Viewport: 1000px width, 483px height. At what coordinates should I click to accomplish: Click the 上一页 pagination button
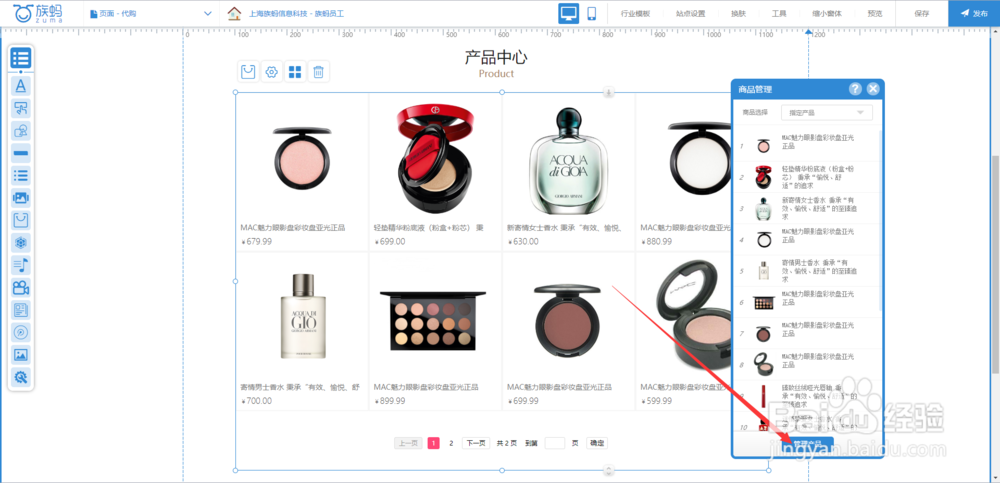pos(408,443)
